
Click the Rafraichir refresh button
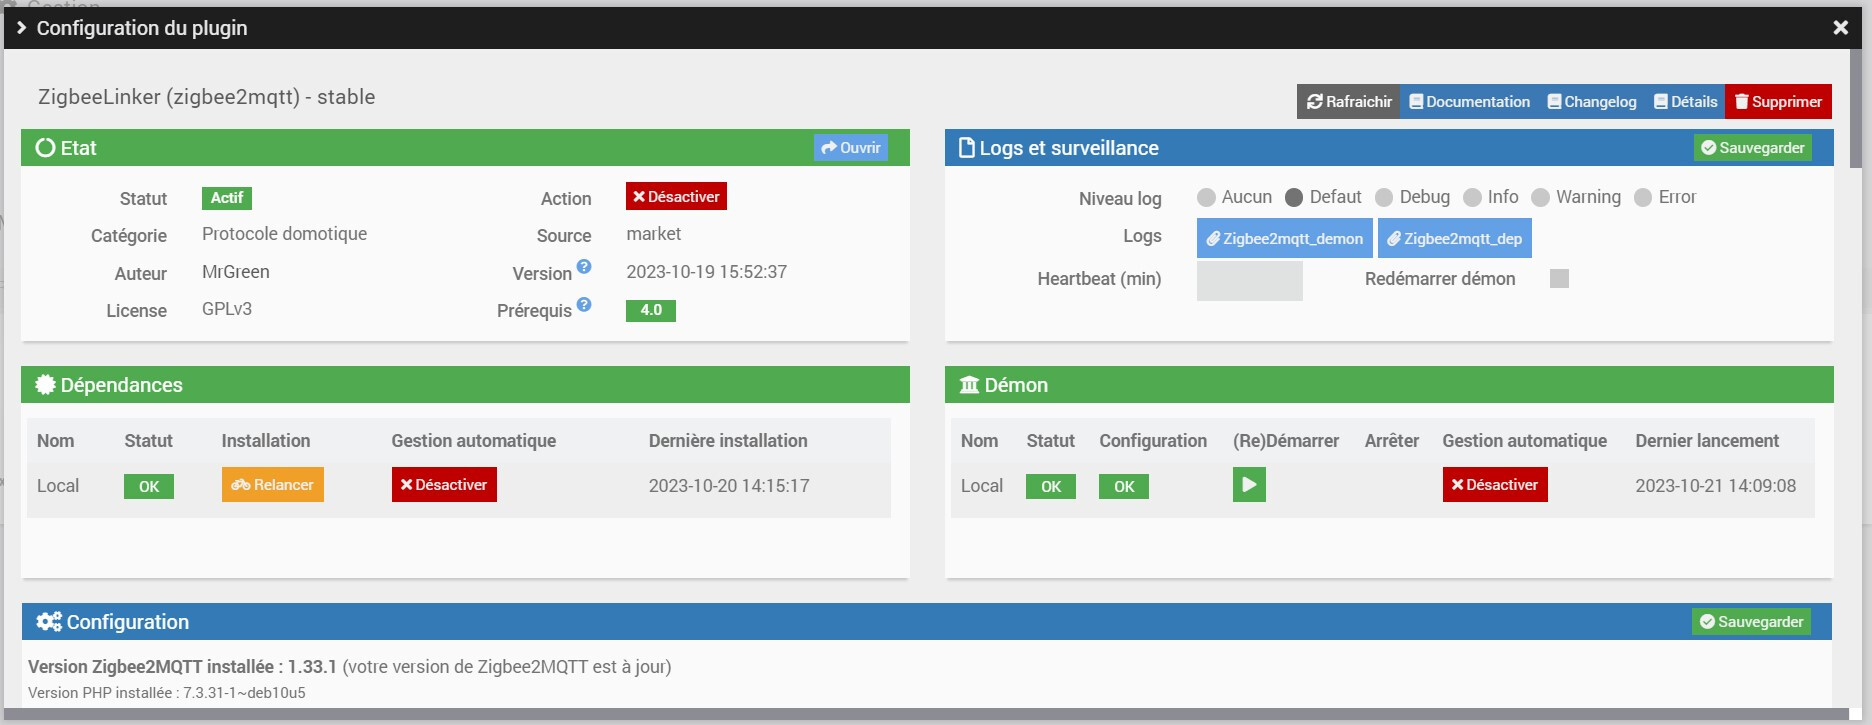(x=1348, y=102)
